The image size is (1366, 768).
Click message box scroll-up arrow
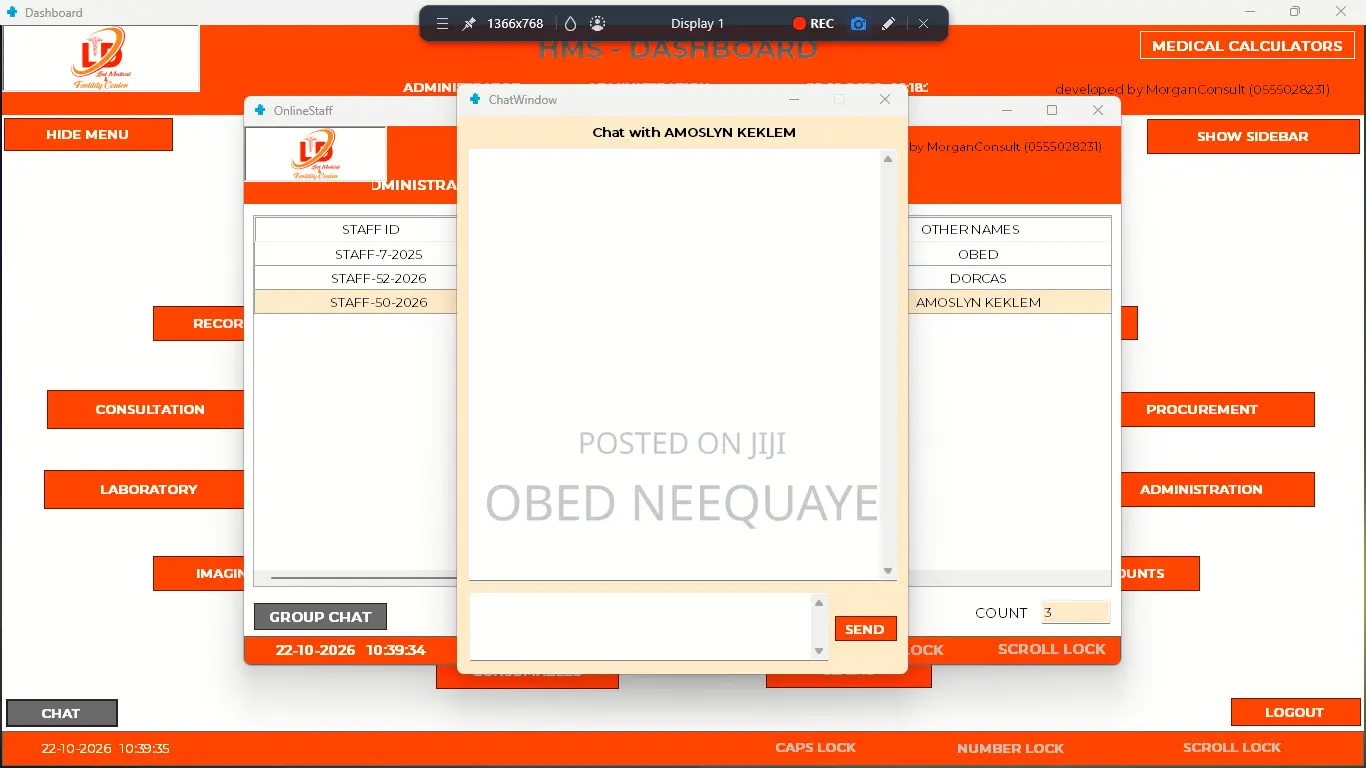pyautogui.click(x=819, y=603)
